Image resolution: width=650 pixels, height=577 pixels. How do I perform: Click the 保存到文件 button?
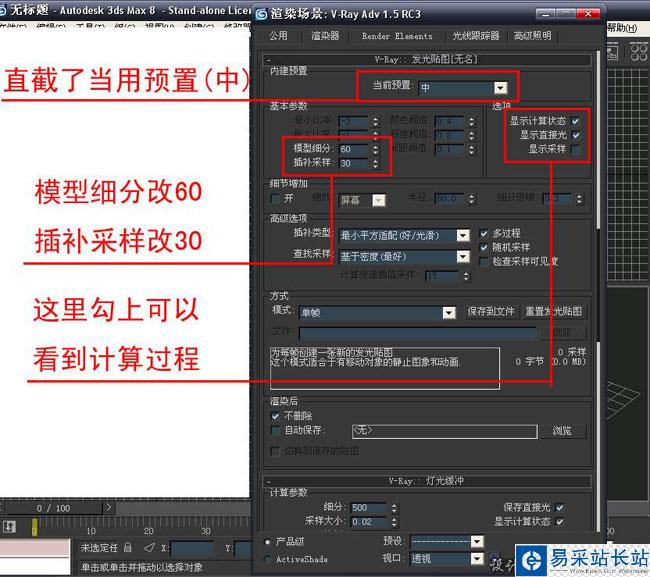click(490, 312)
